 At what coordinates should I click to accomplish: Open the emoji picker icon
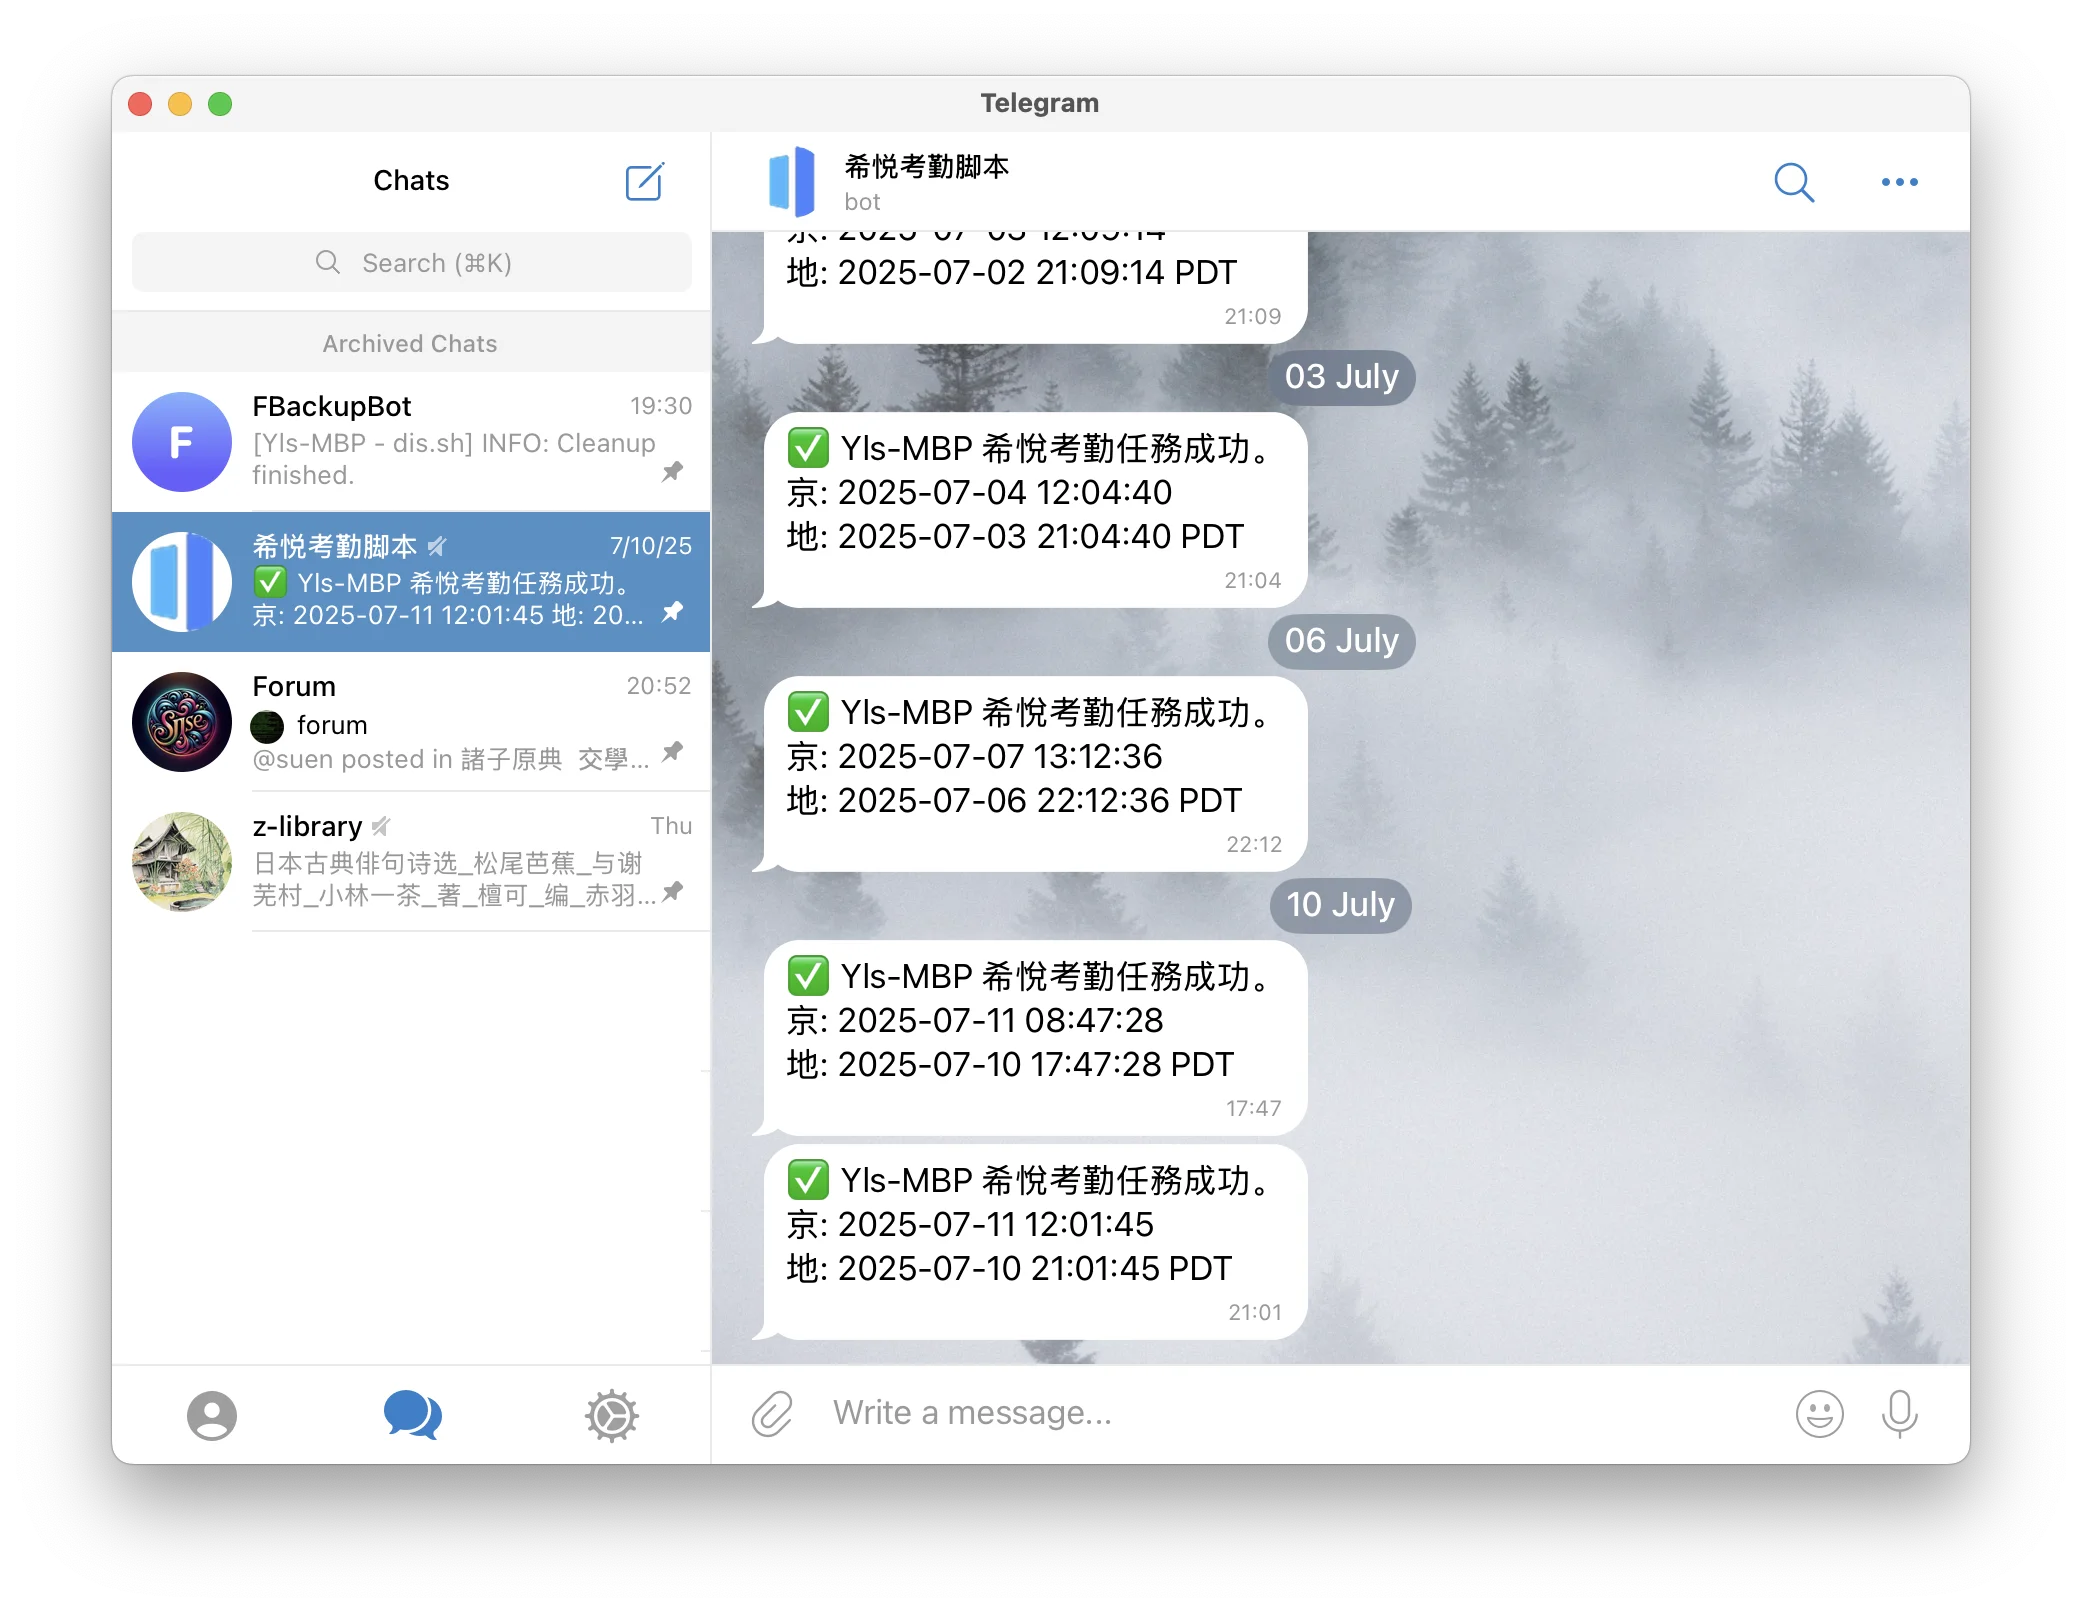click(x=1820, y=1413)
